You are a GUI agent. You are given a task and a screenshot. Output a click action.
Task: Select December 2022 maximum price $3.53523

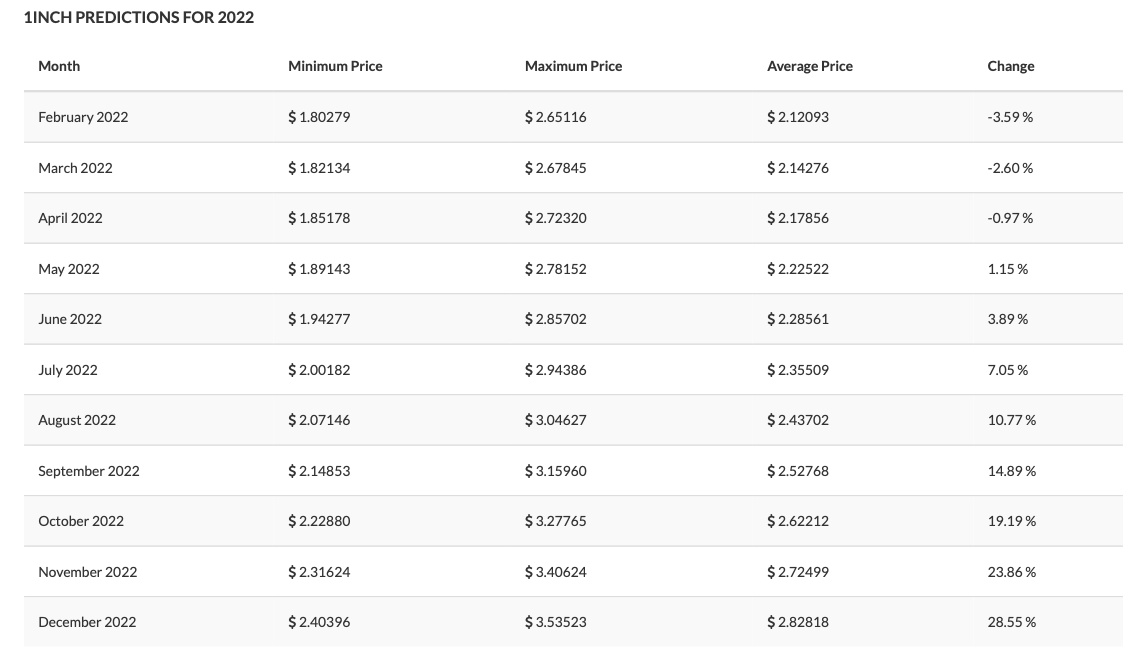point(555,622)
